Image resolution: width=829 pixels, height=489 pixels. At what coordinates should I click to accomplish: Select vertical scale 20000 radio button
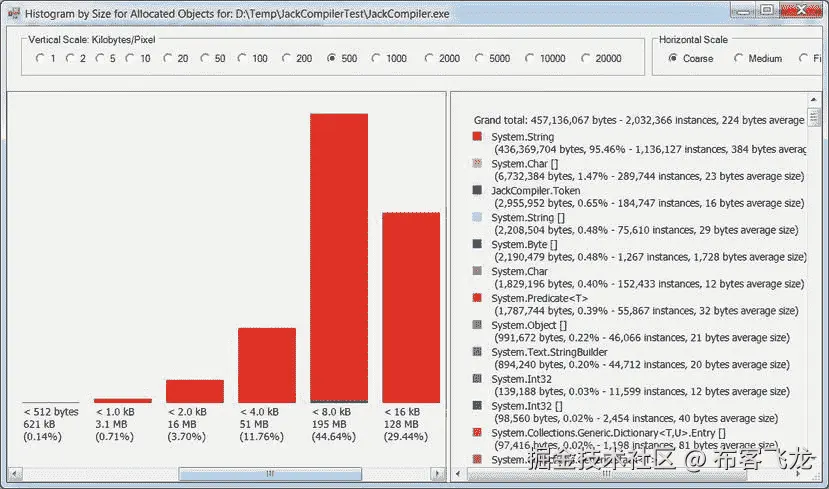[585, 58]
